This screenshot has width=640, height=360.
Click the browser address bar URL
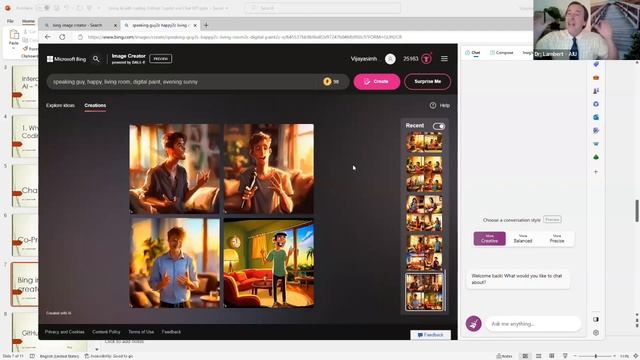(245, 37)
